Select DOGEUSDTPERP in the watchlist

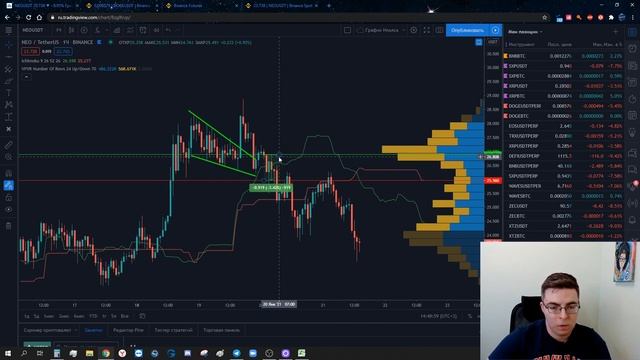pos(564,106)
